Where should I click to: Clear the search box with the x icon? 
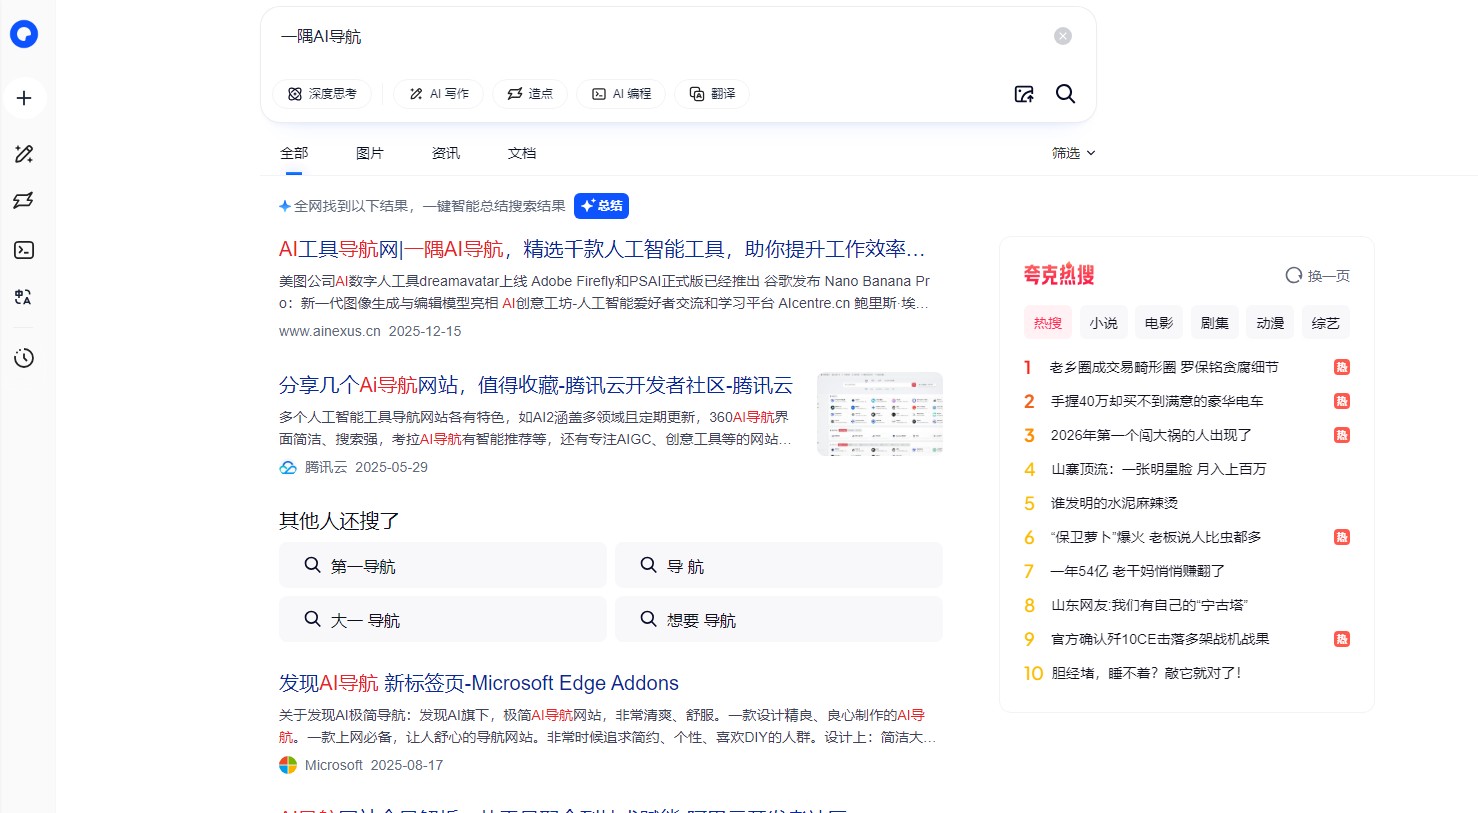coord(1062,36)
